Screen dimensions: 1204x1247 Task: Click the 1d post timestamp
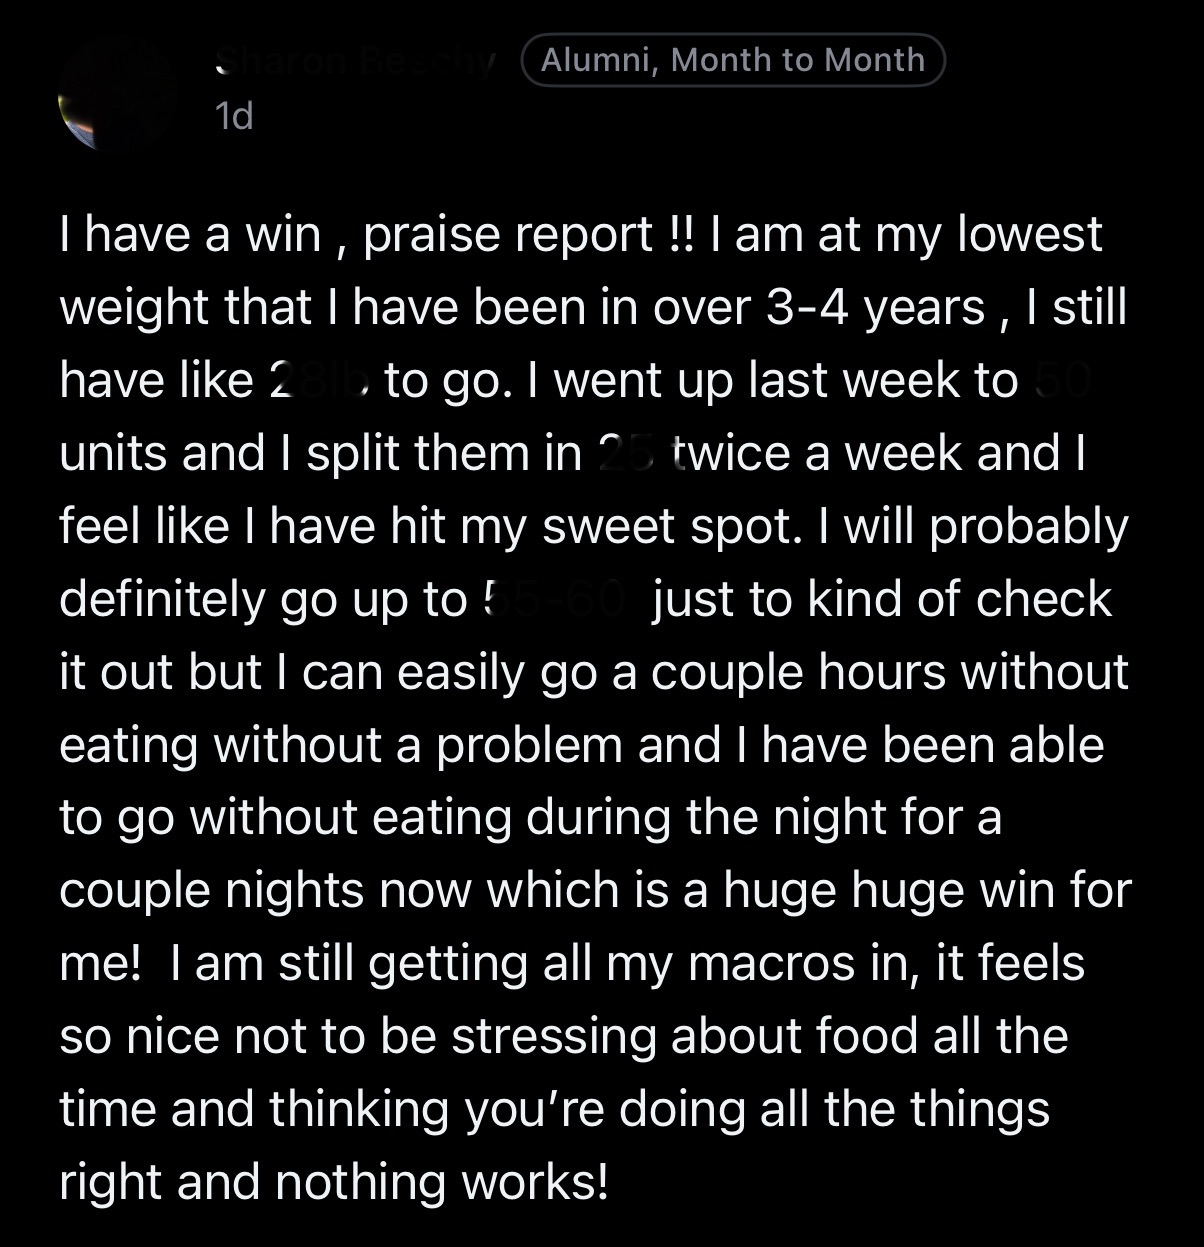234,117
